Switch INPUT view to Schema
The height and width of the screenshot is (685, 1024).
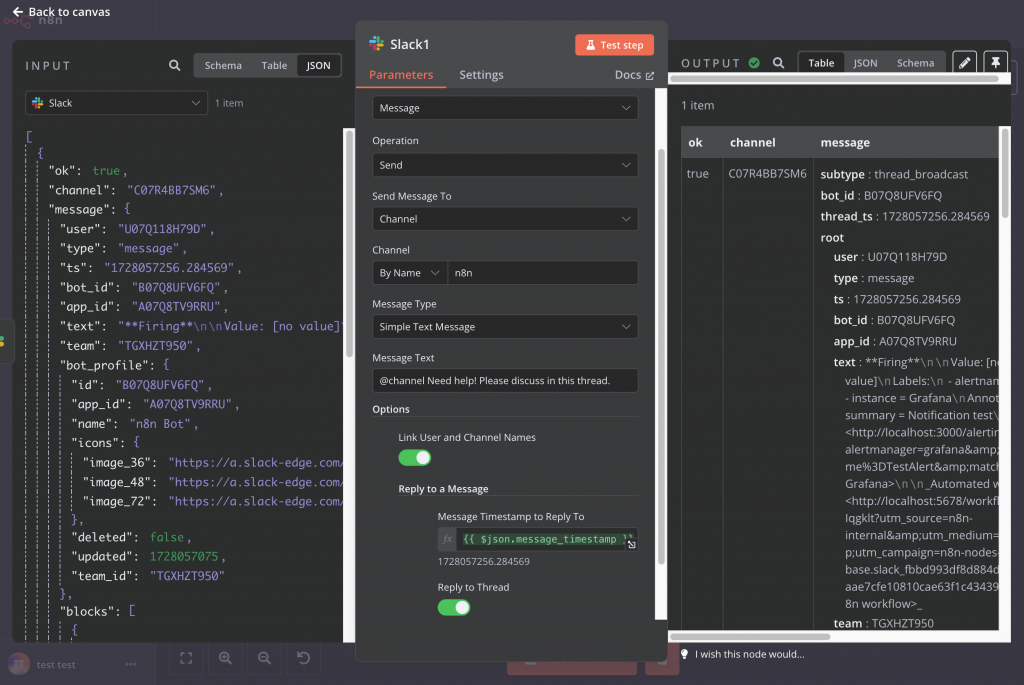(x=223, y=65)
